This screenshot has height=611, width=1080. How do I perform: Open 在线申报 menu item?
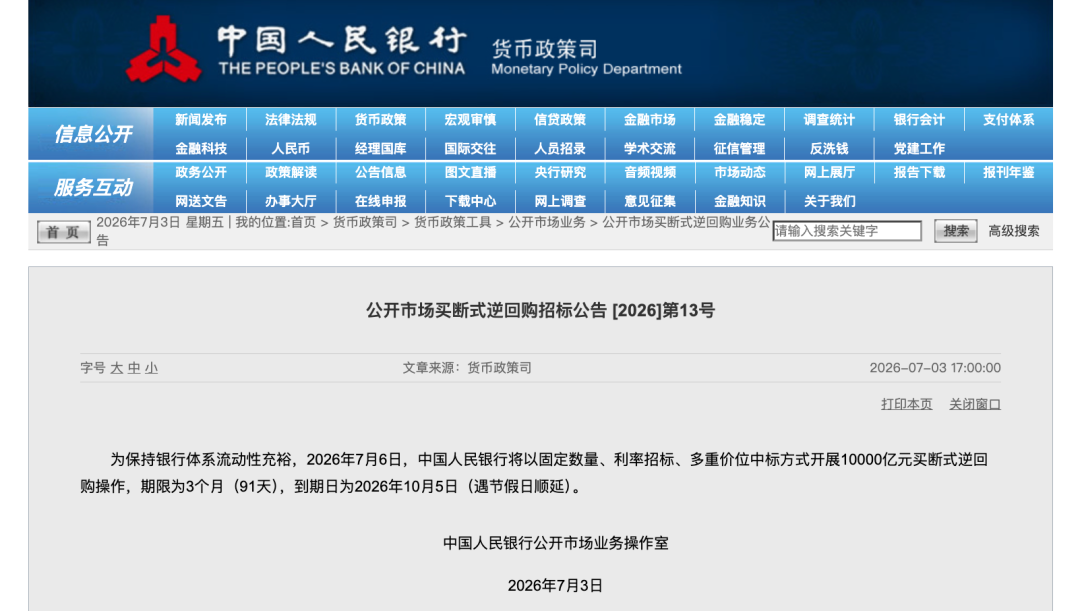(380, 201)
